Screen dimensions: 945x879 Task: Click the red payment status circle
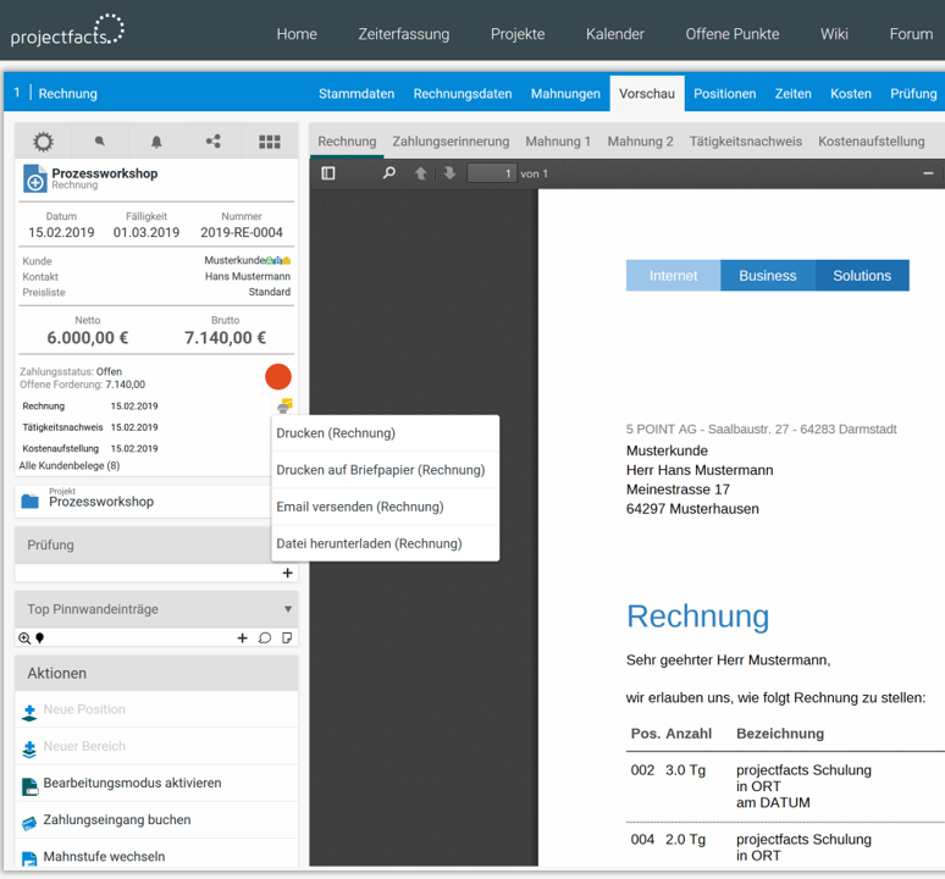click(278, 377)
